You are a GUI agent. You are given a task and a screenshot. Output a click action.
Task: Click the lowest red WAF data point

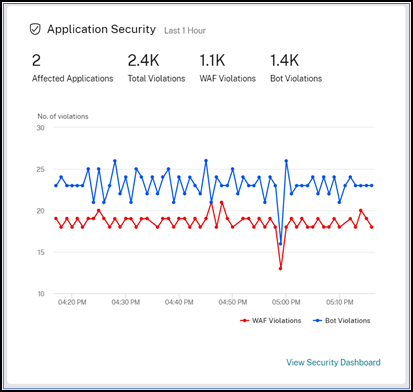pyautogui.click(x=280, y=268)
